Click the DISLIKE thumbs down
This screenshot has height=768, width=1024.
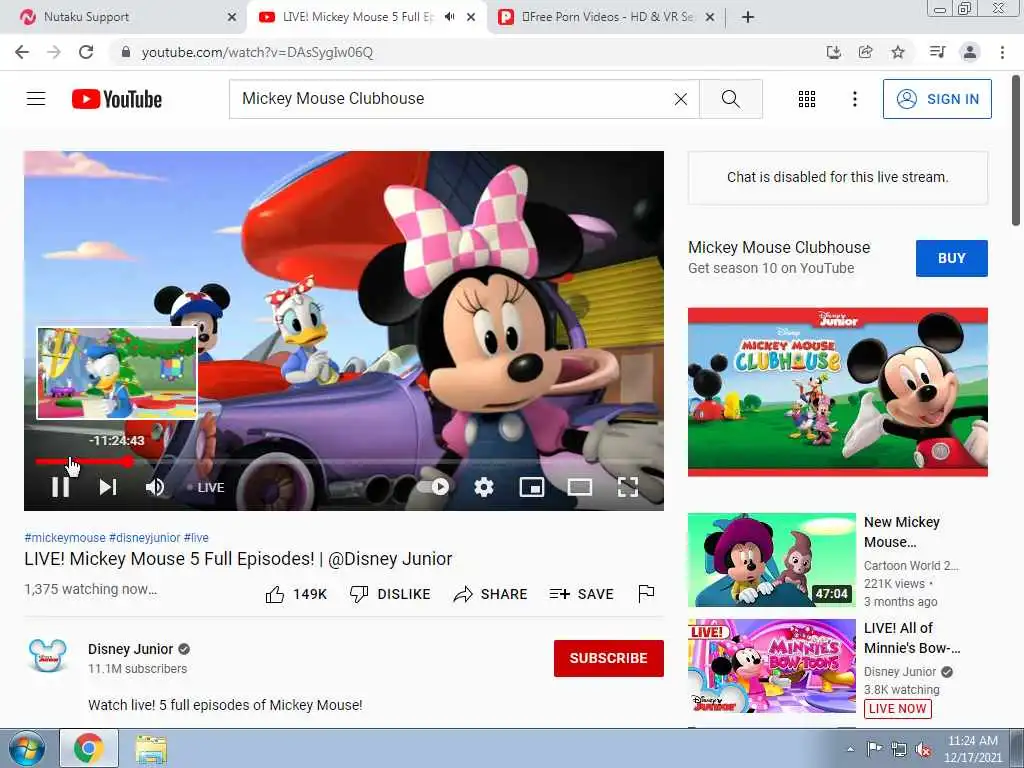coord(390,594)
